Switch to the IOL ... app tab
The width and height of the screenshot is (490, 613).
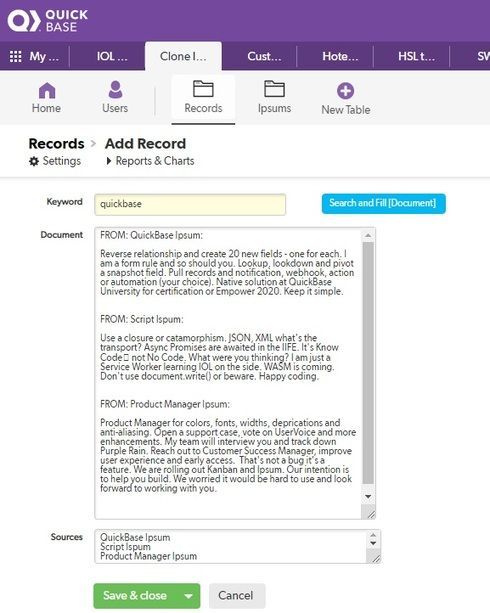112,57
